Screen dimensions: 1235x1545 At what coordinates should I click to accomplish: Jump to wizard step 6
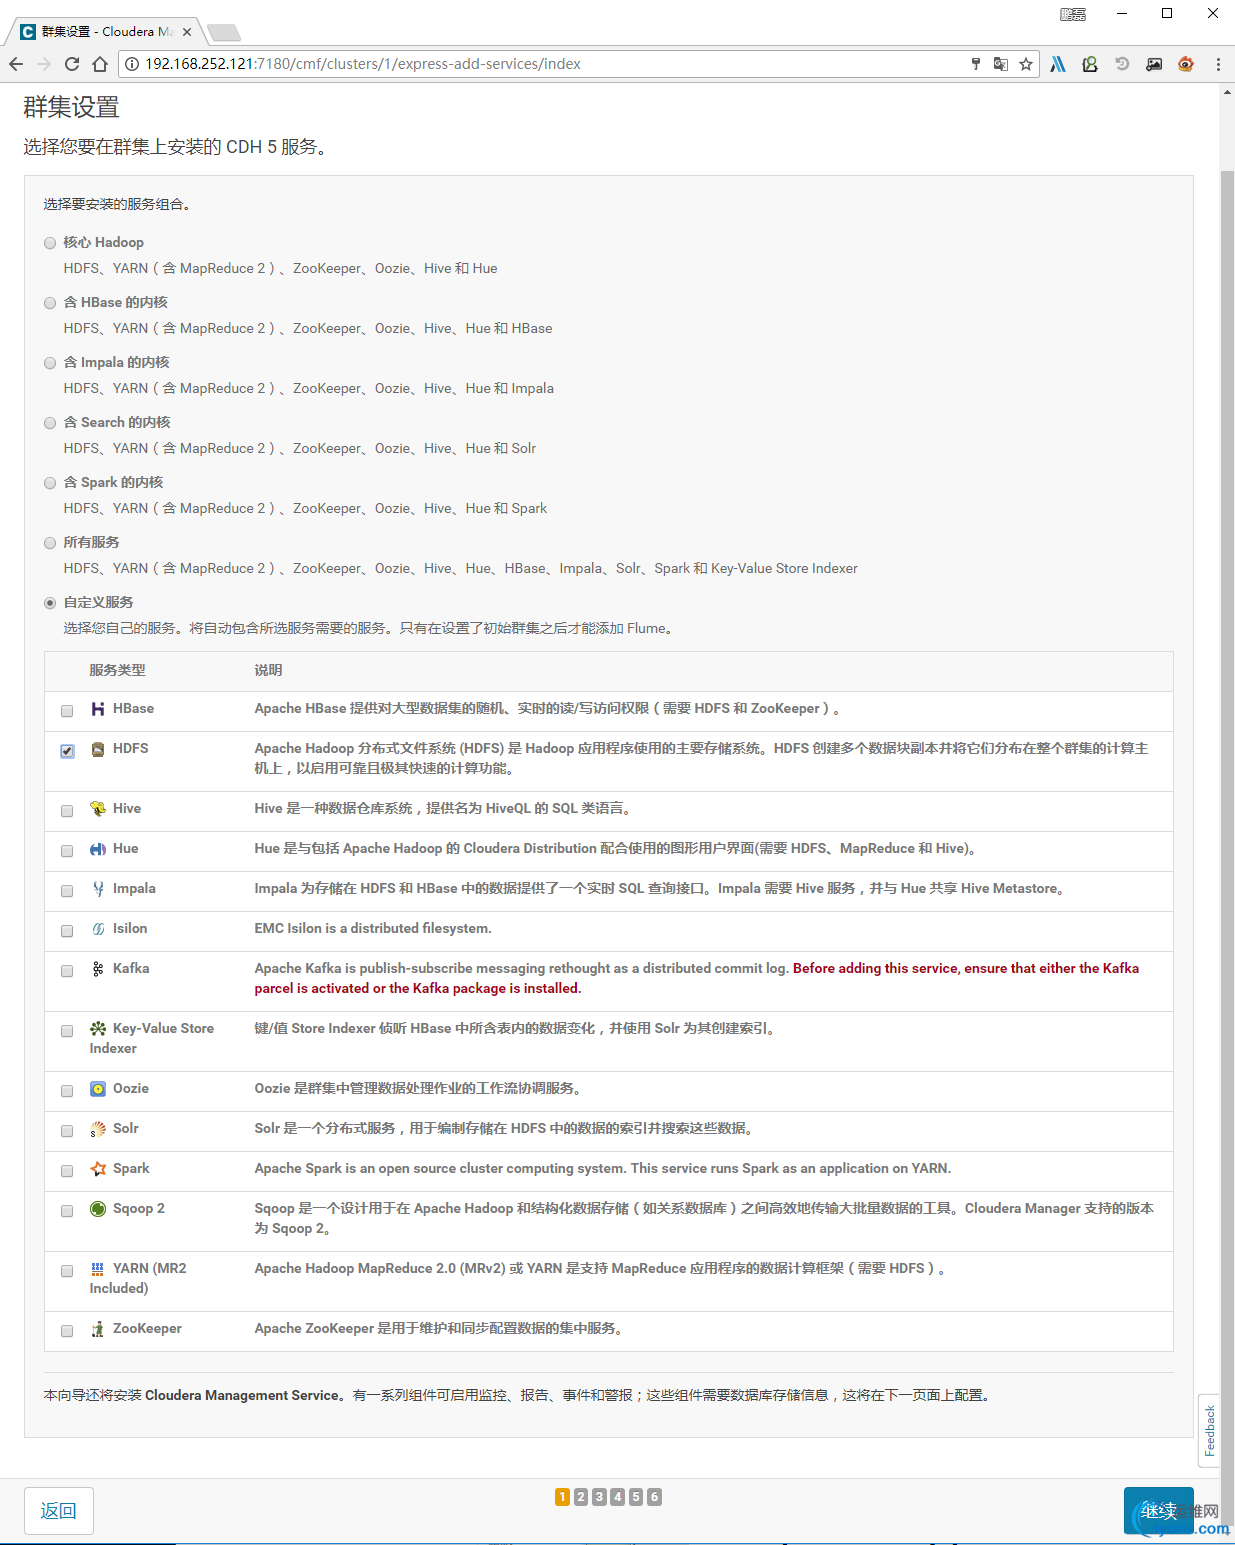click(654, 1497)
